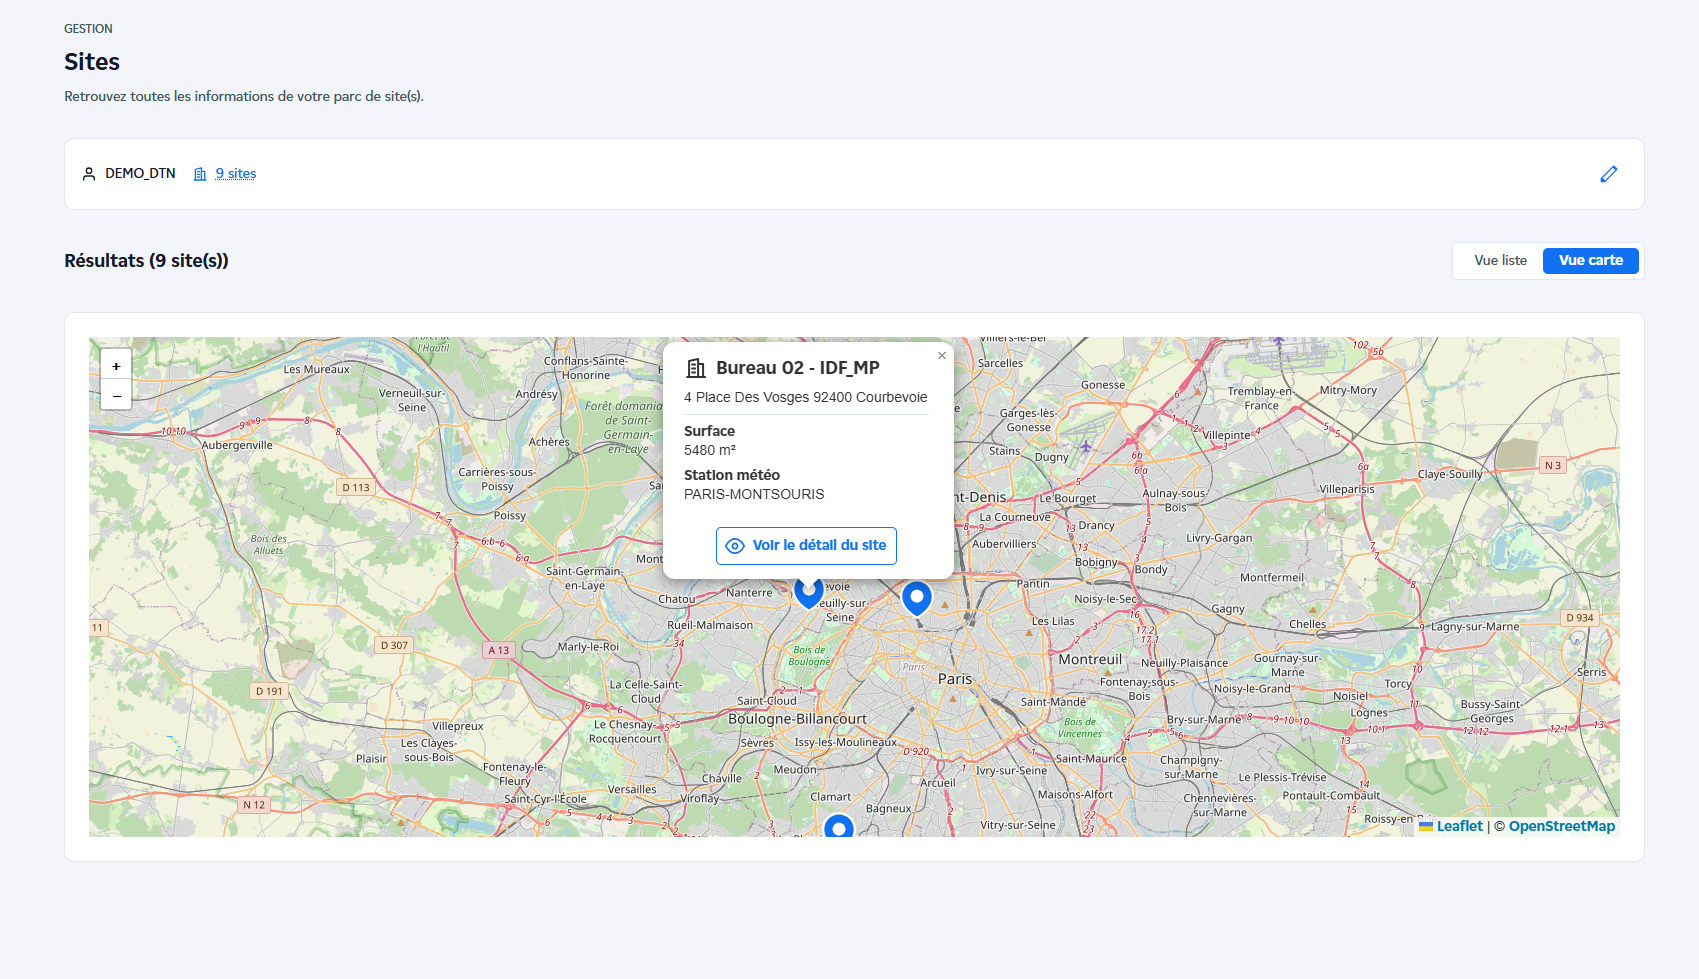Image resolution: width=1699 pixels, height=979 pixels.
Task: Click the Ukrainian flag in the map attribution
Action: pos(1427,827)
